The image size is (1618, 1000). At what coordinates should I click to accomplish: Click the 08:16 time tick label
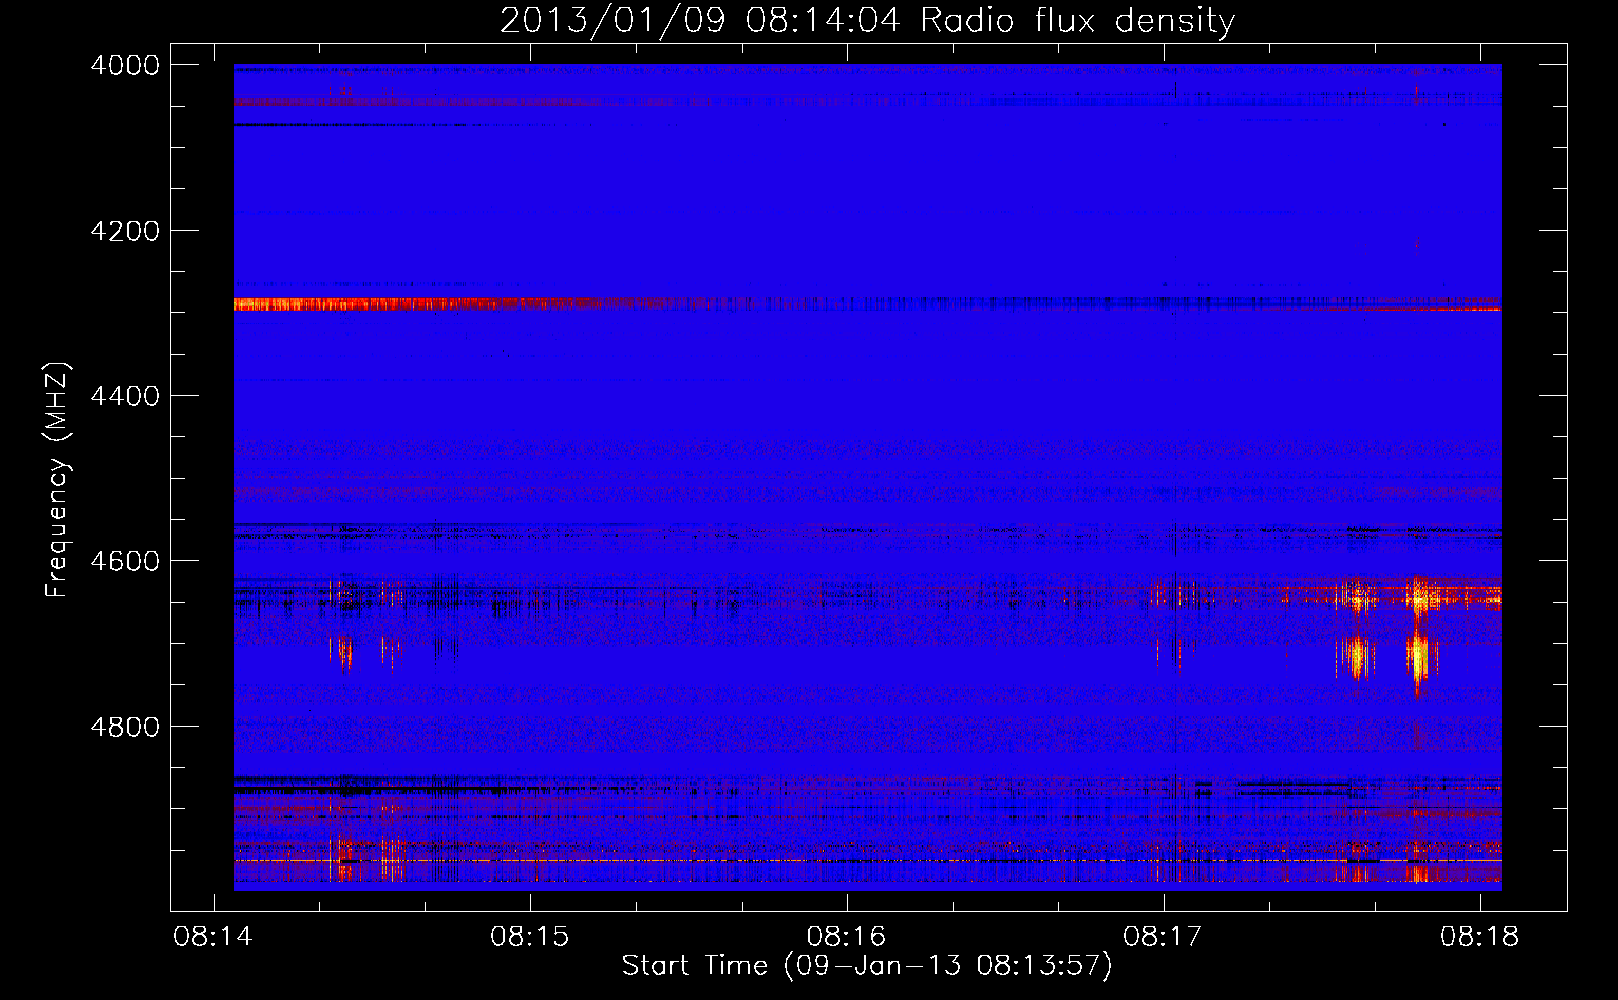pyautogui.click(x=847, y=937)
